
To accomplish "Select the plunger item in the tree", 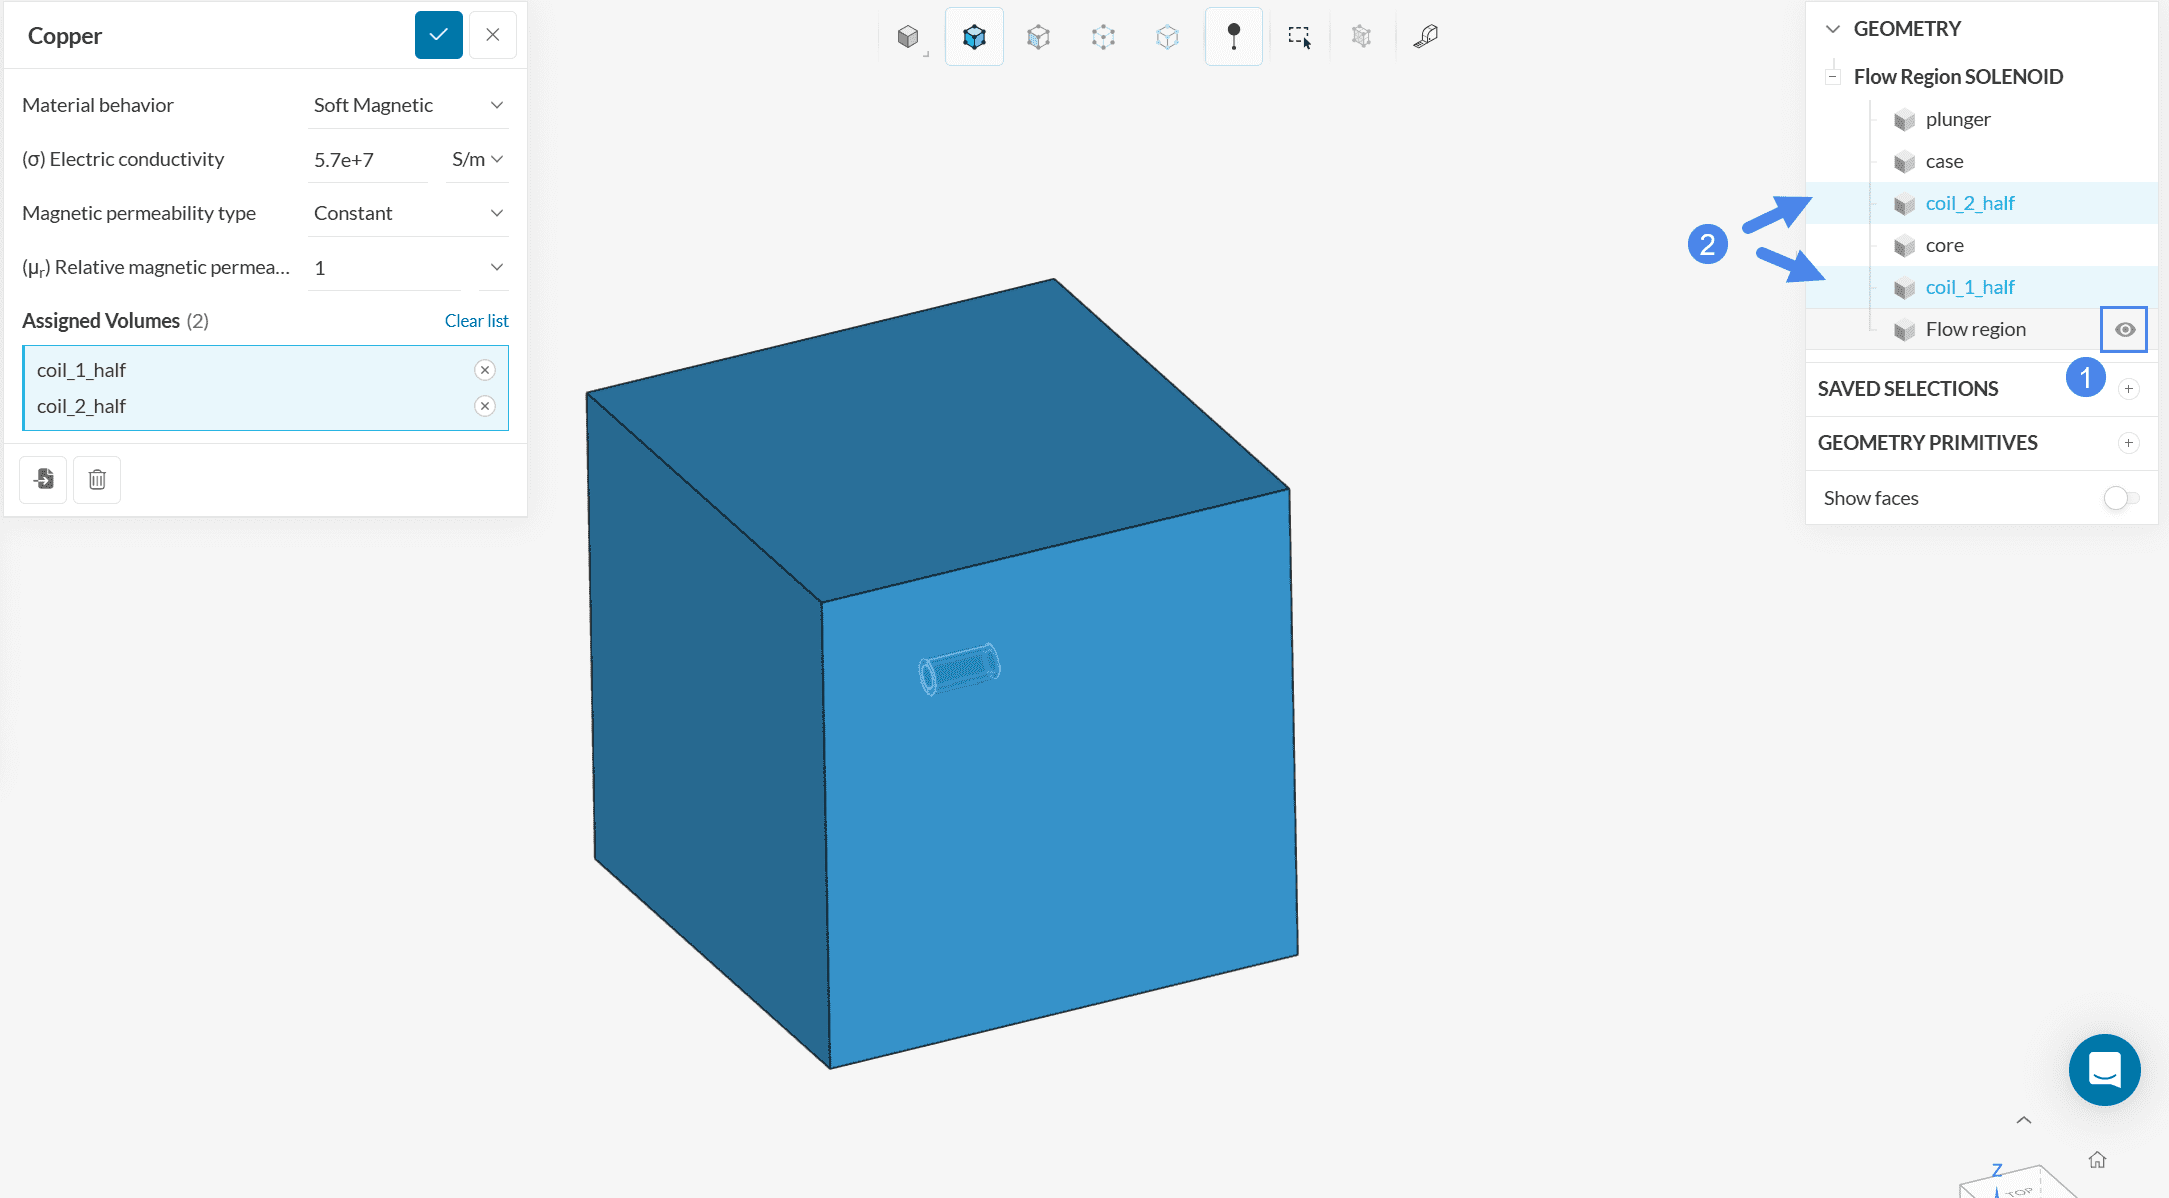I will coord(1957,119).
